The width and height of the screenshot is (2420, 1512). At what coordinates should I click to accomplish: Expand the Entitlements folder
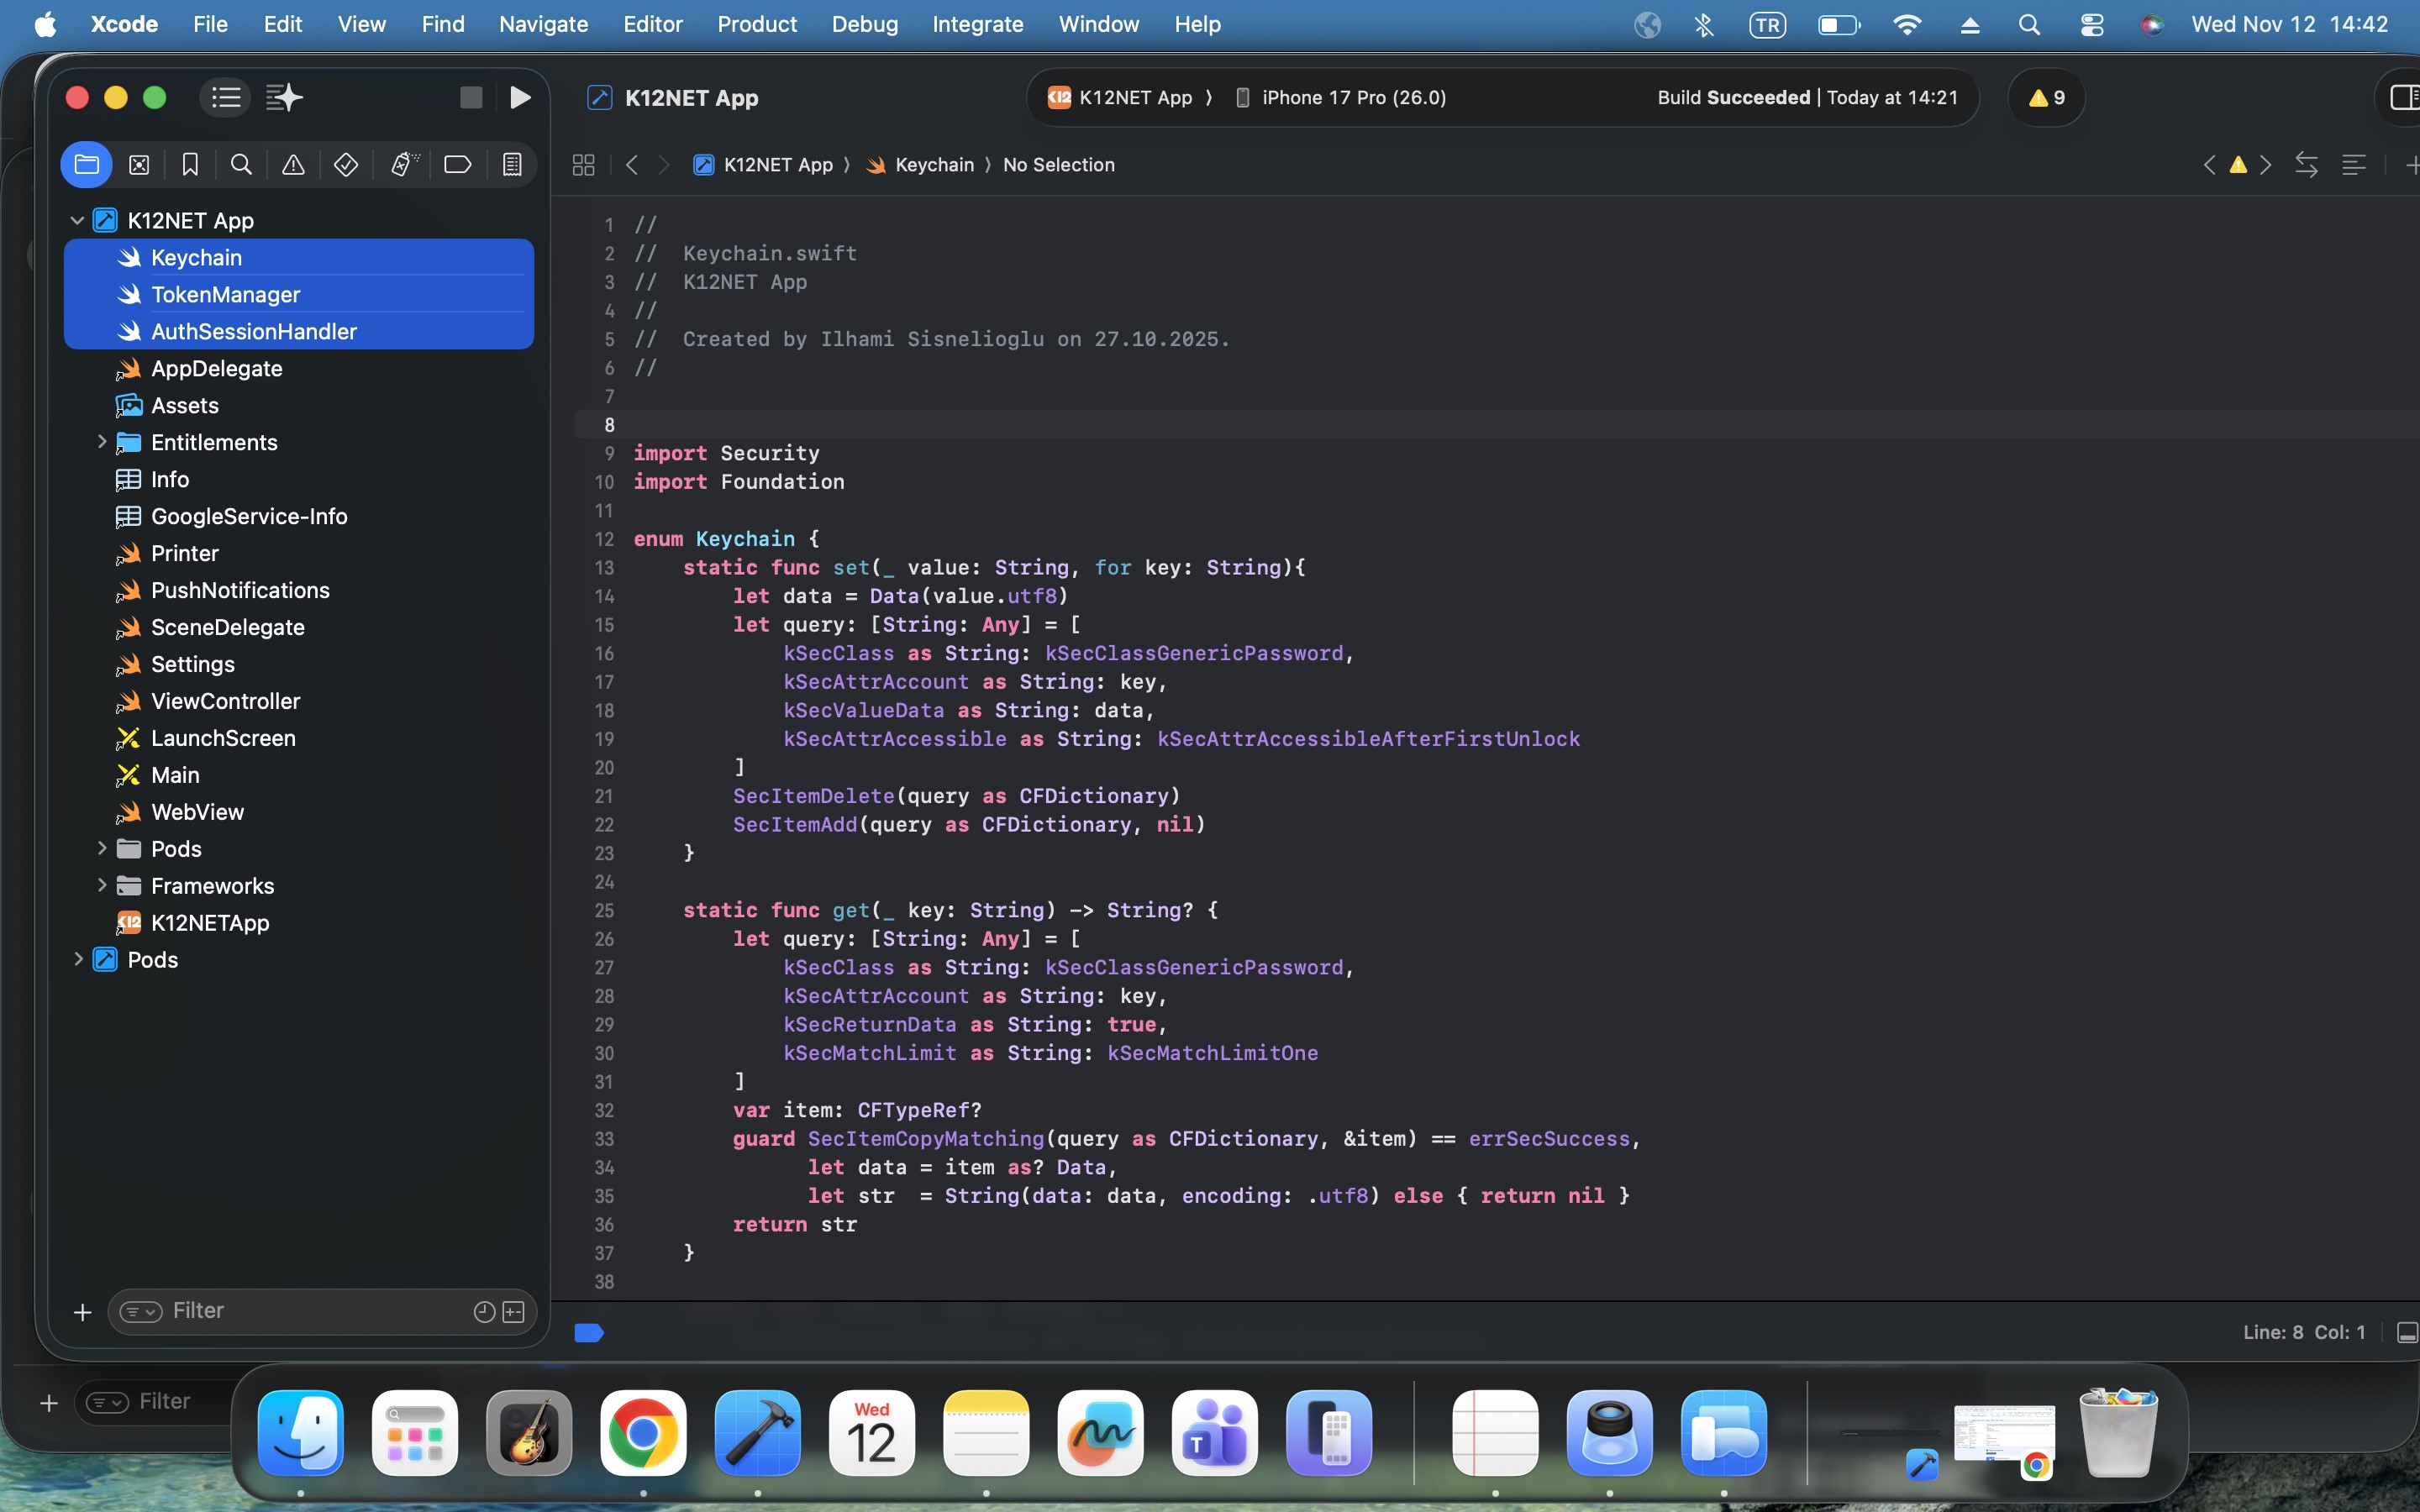[102, 442]
